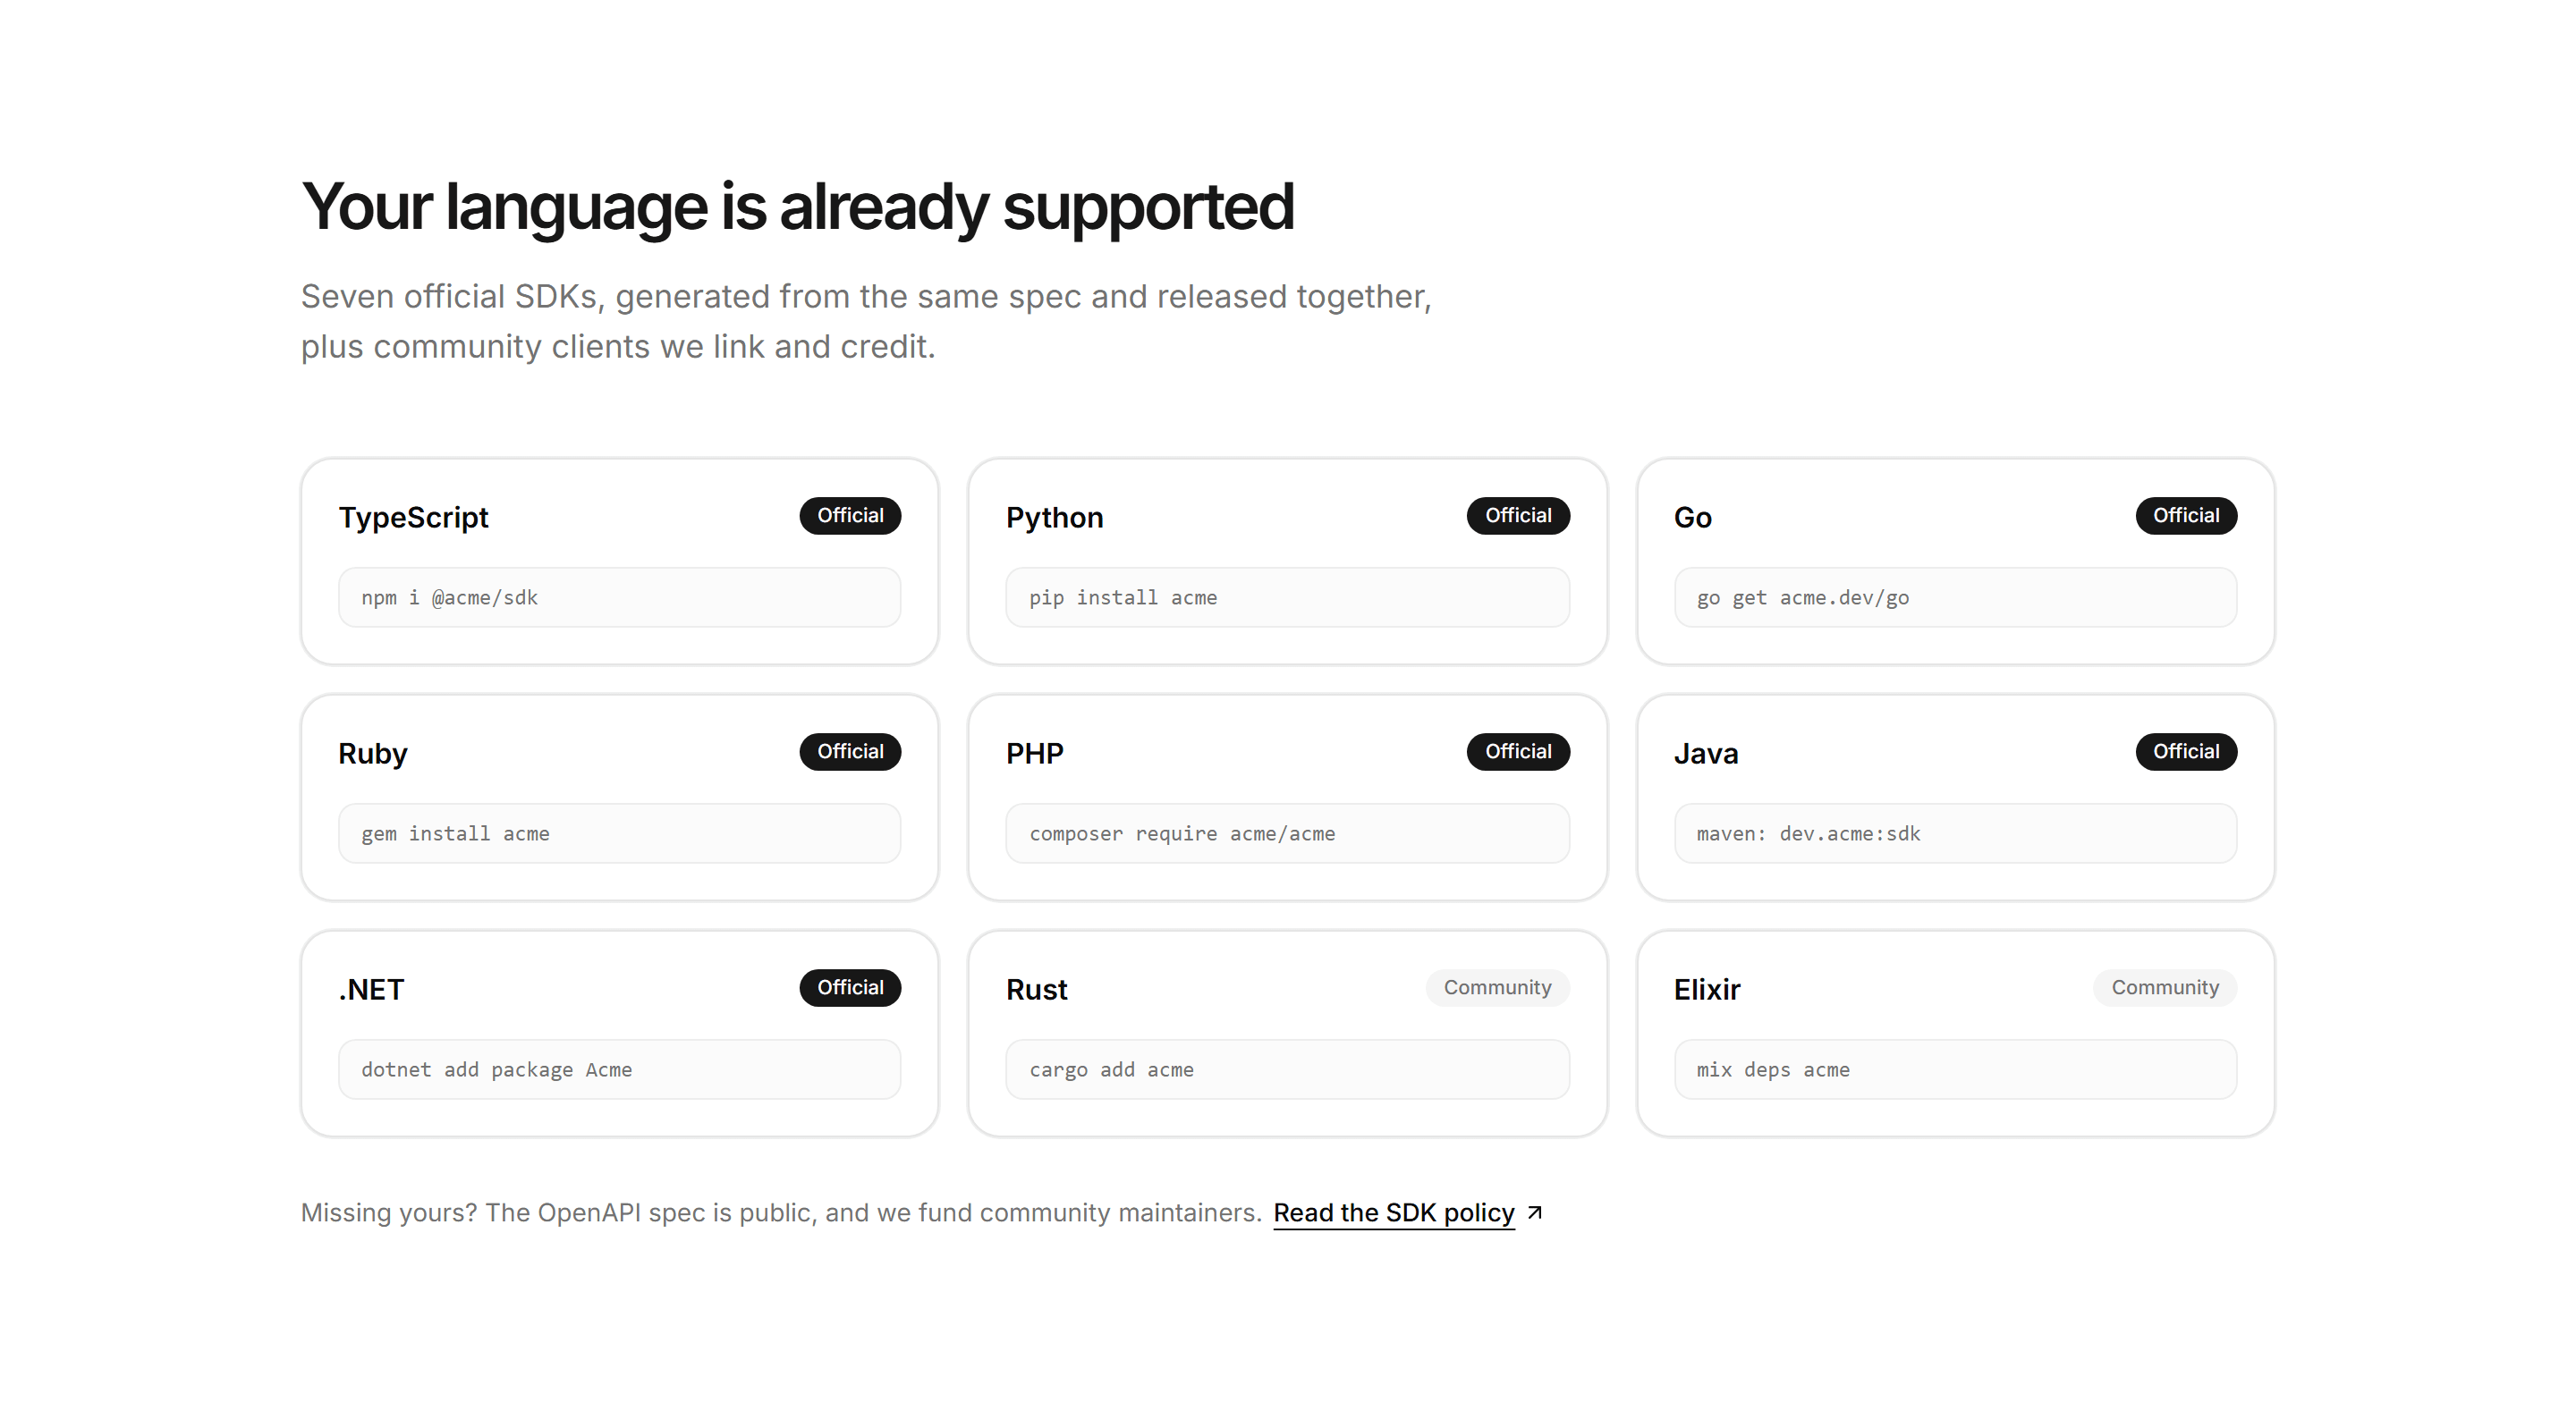Open the Read the SDK policy link
Viewport: 2576px width, 1402px height.
click(x=1393, y=1213)
